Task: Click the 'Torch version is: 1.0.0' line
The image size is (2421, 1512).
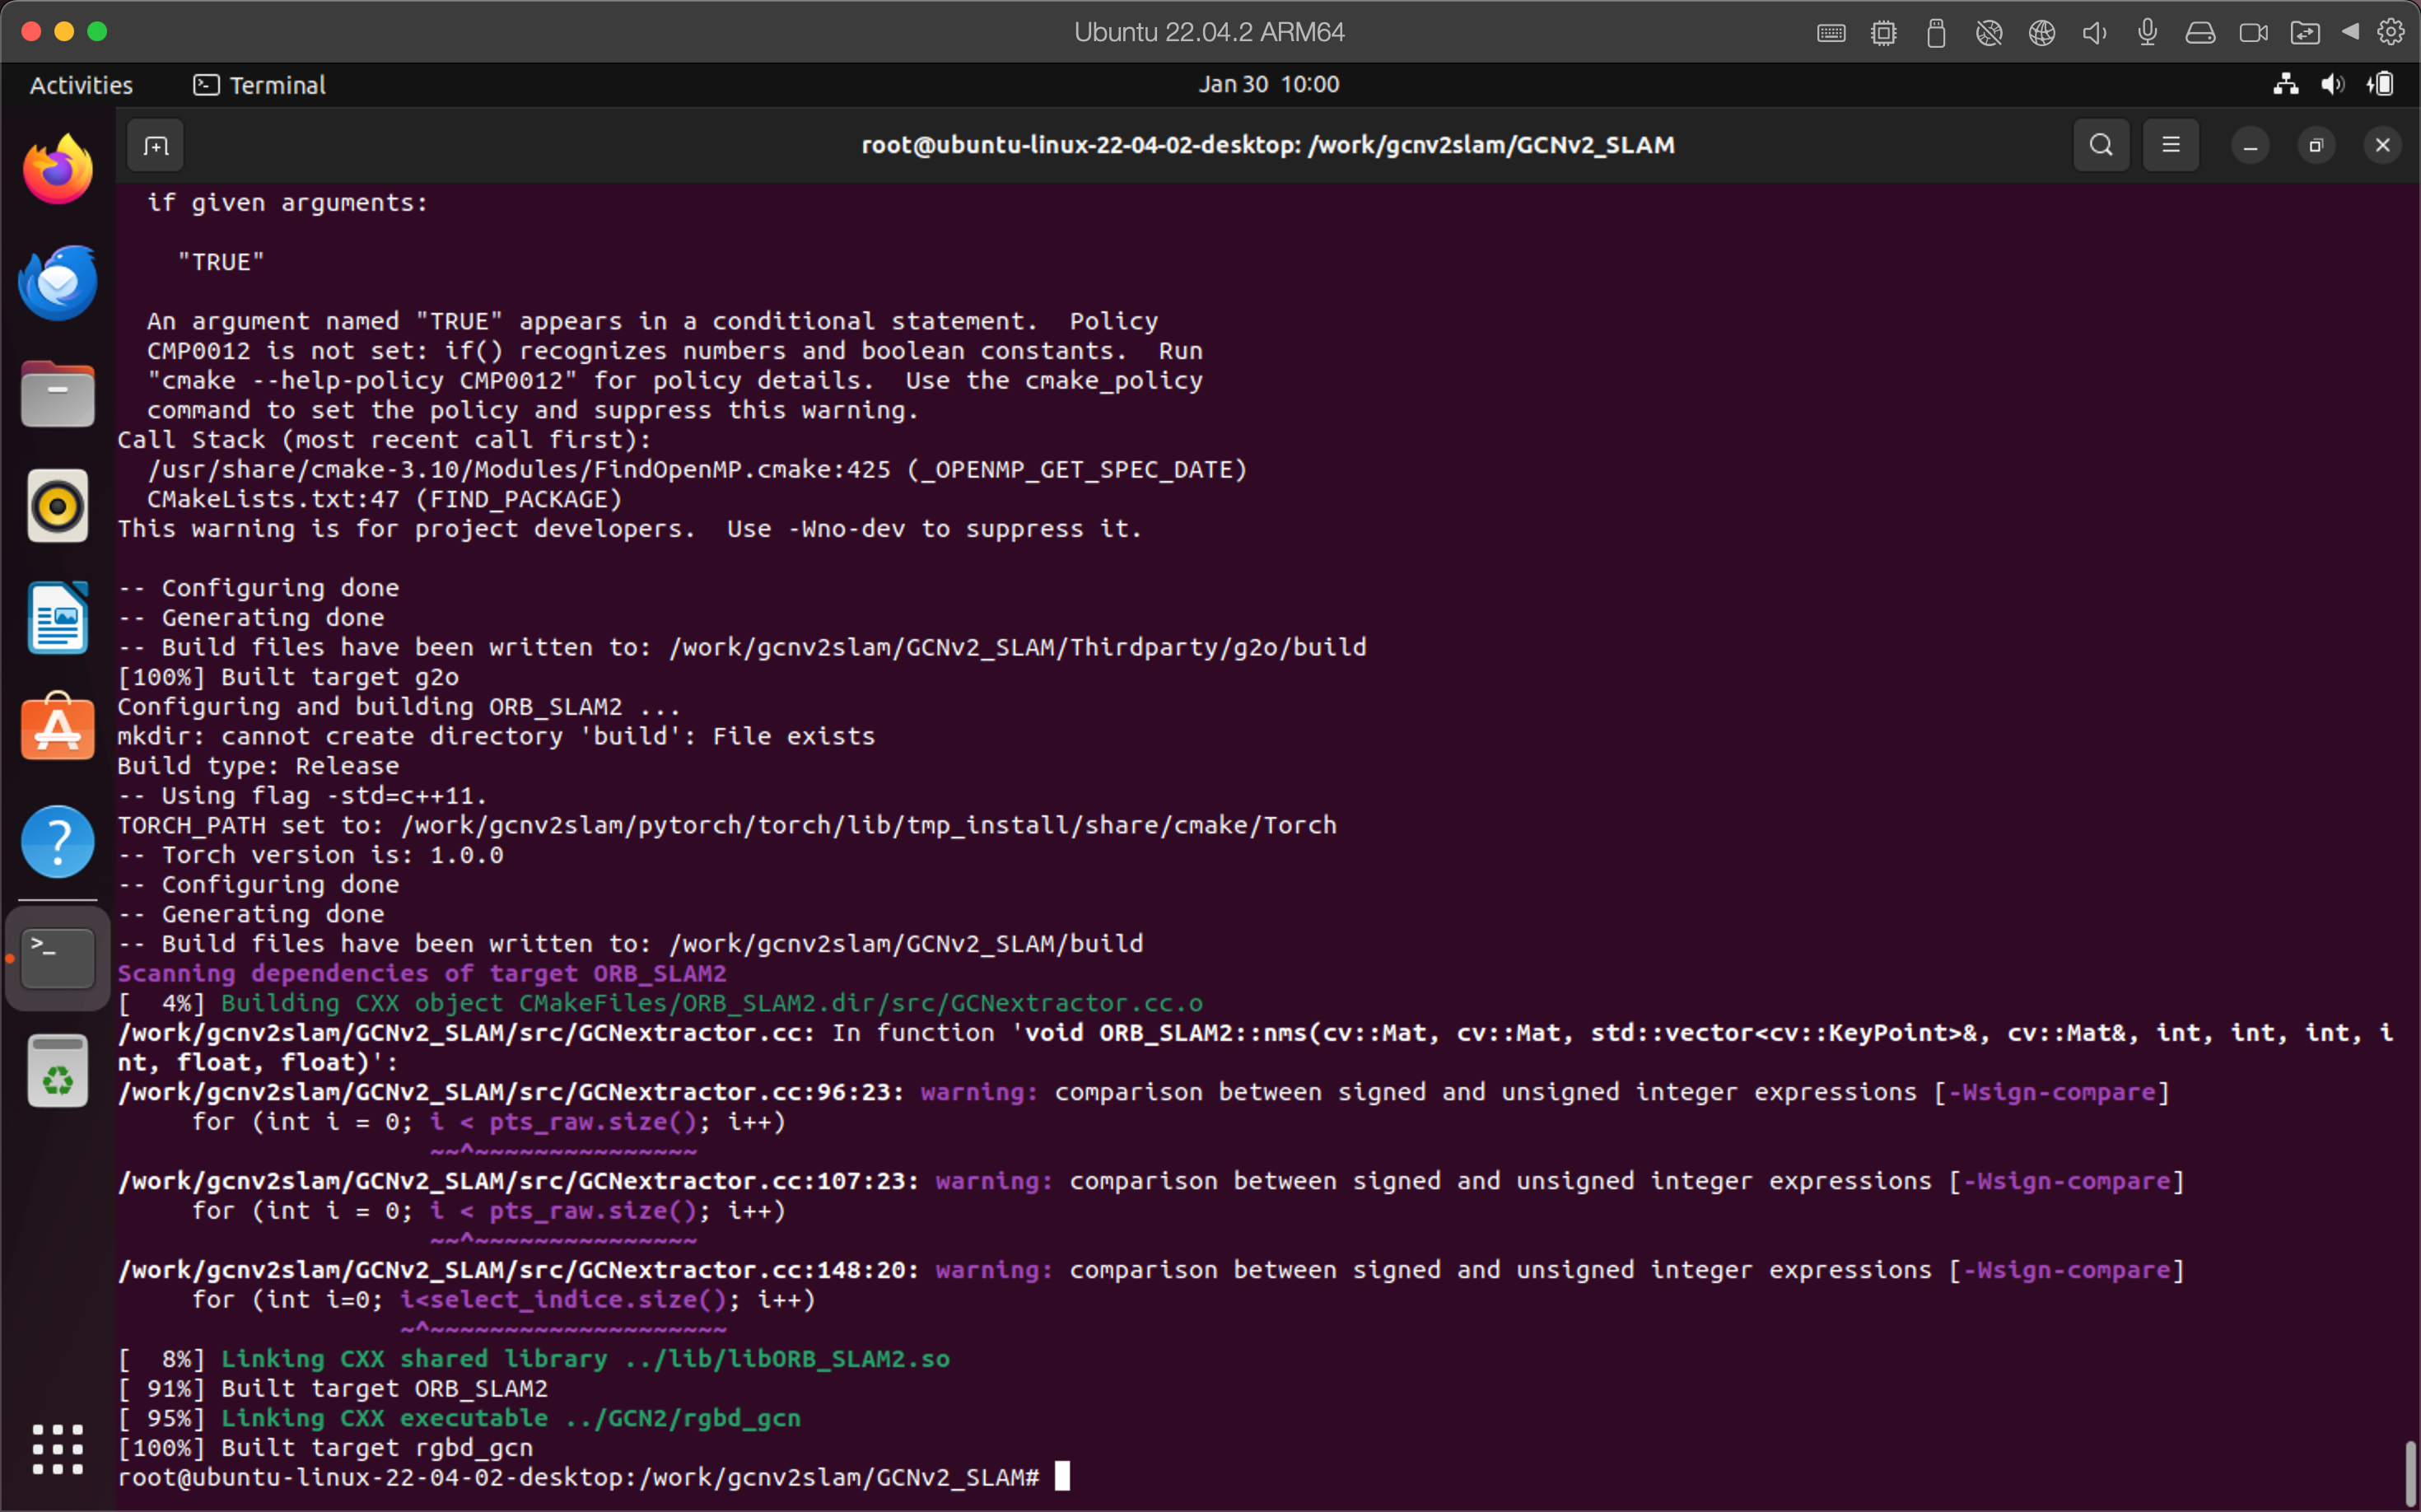Action: [310, 855]
